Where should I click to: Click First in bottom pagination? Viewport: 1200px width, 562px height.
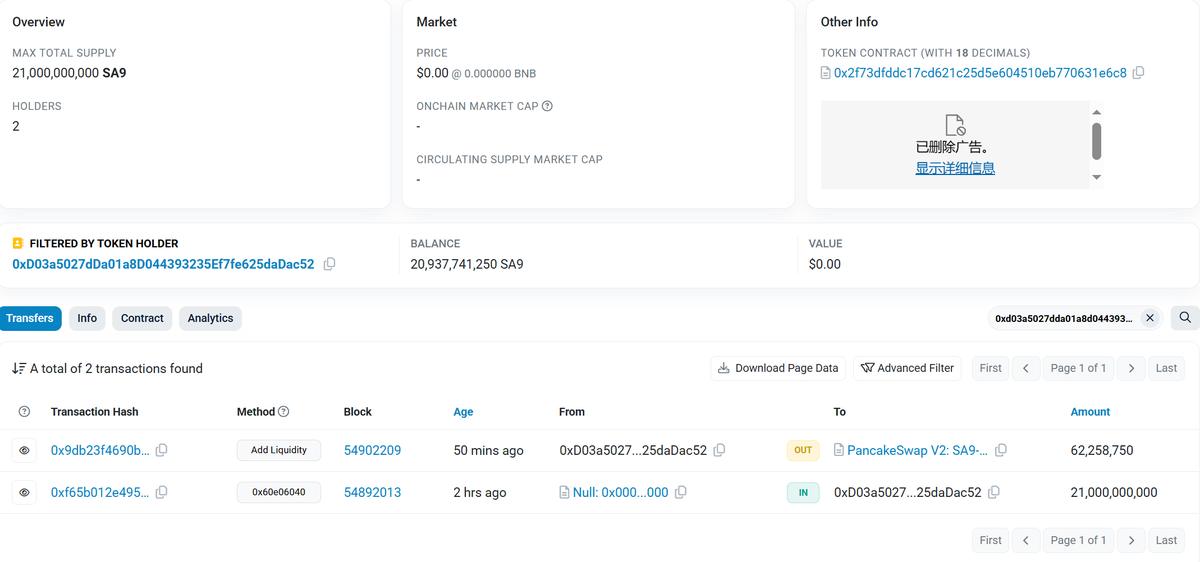990,540
